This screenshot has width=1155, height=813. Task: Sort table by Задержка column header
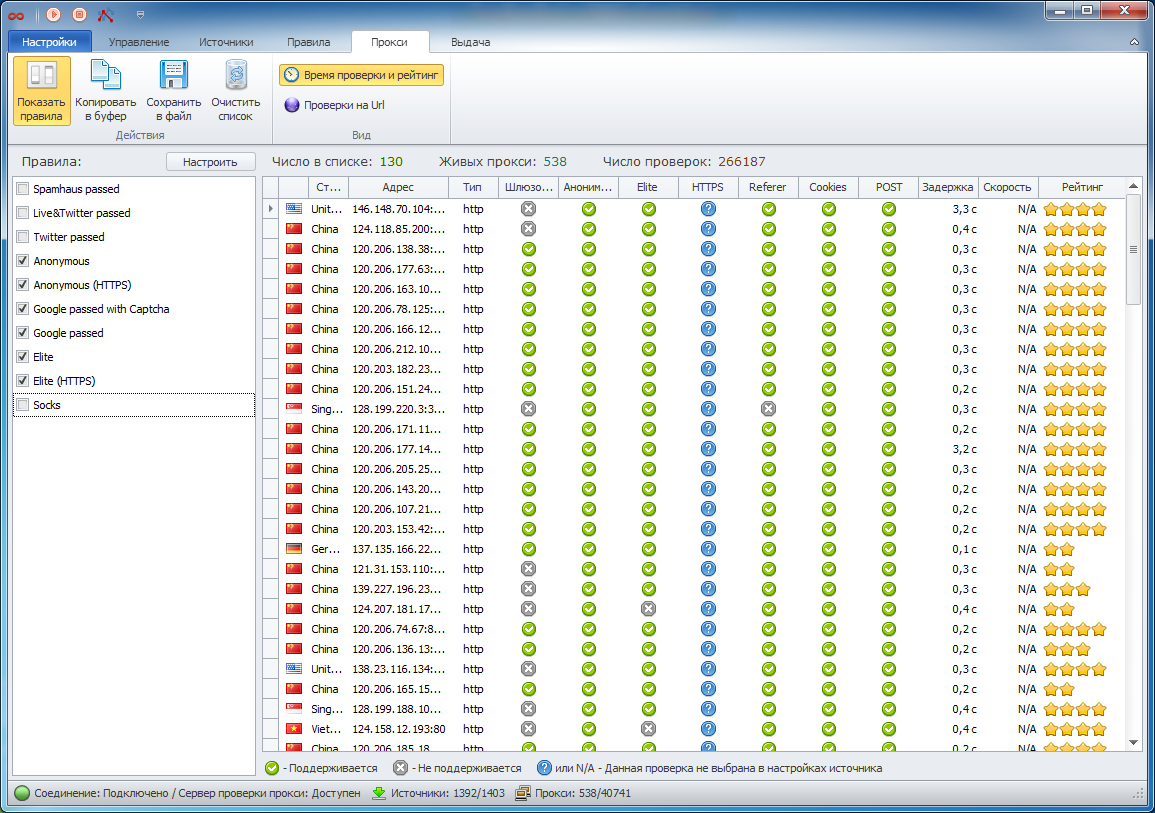(947, 187)
